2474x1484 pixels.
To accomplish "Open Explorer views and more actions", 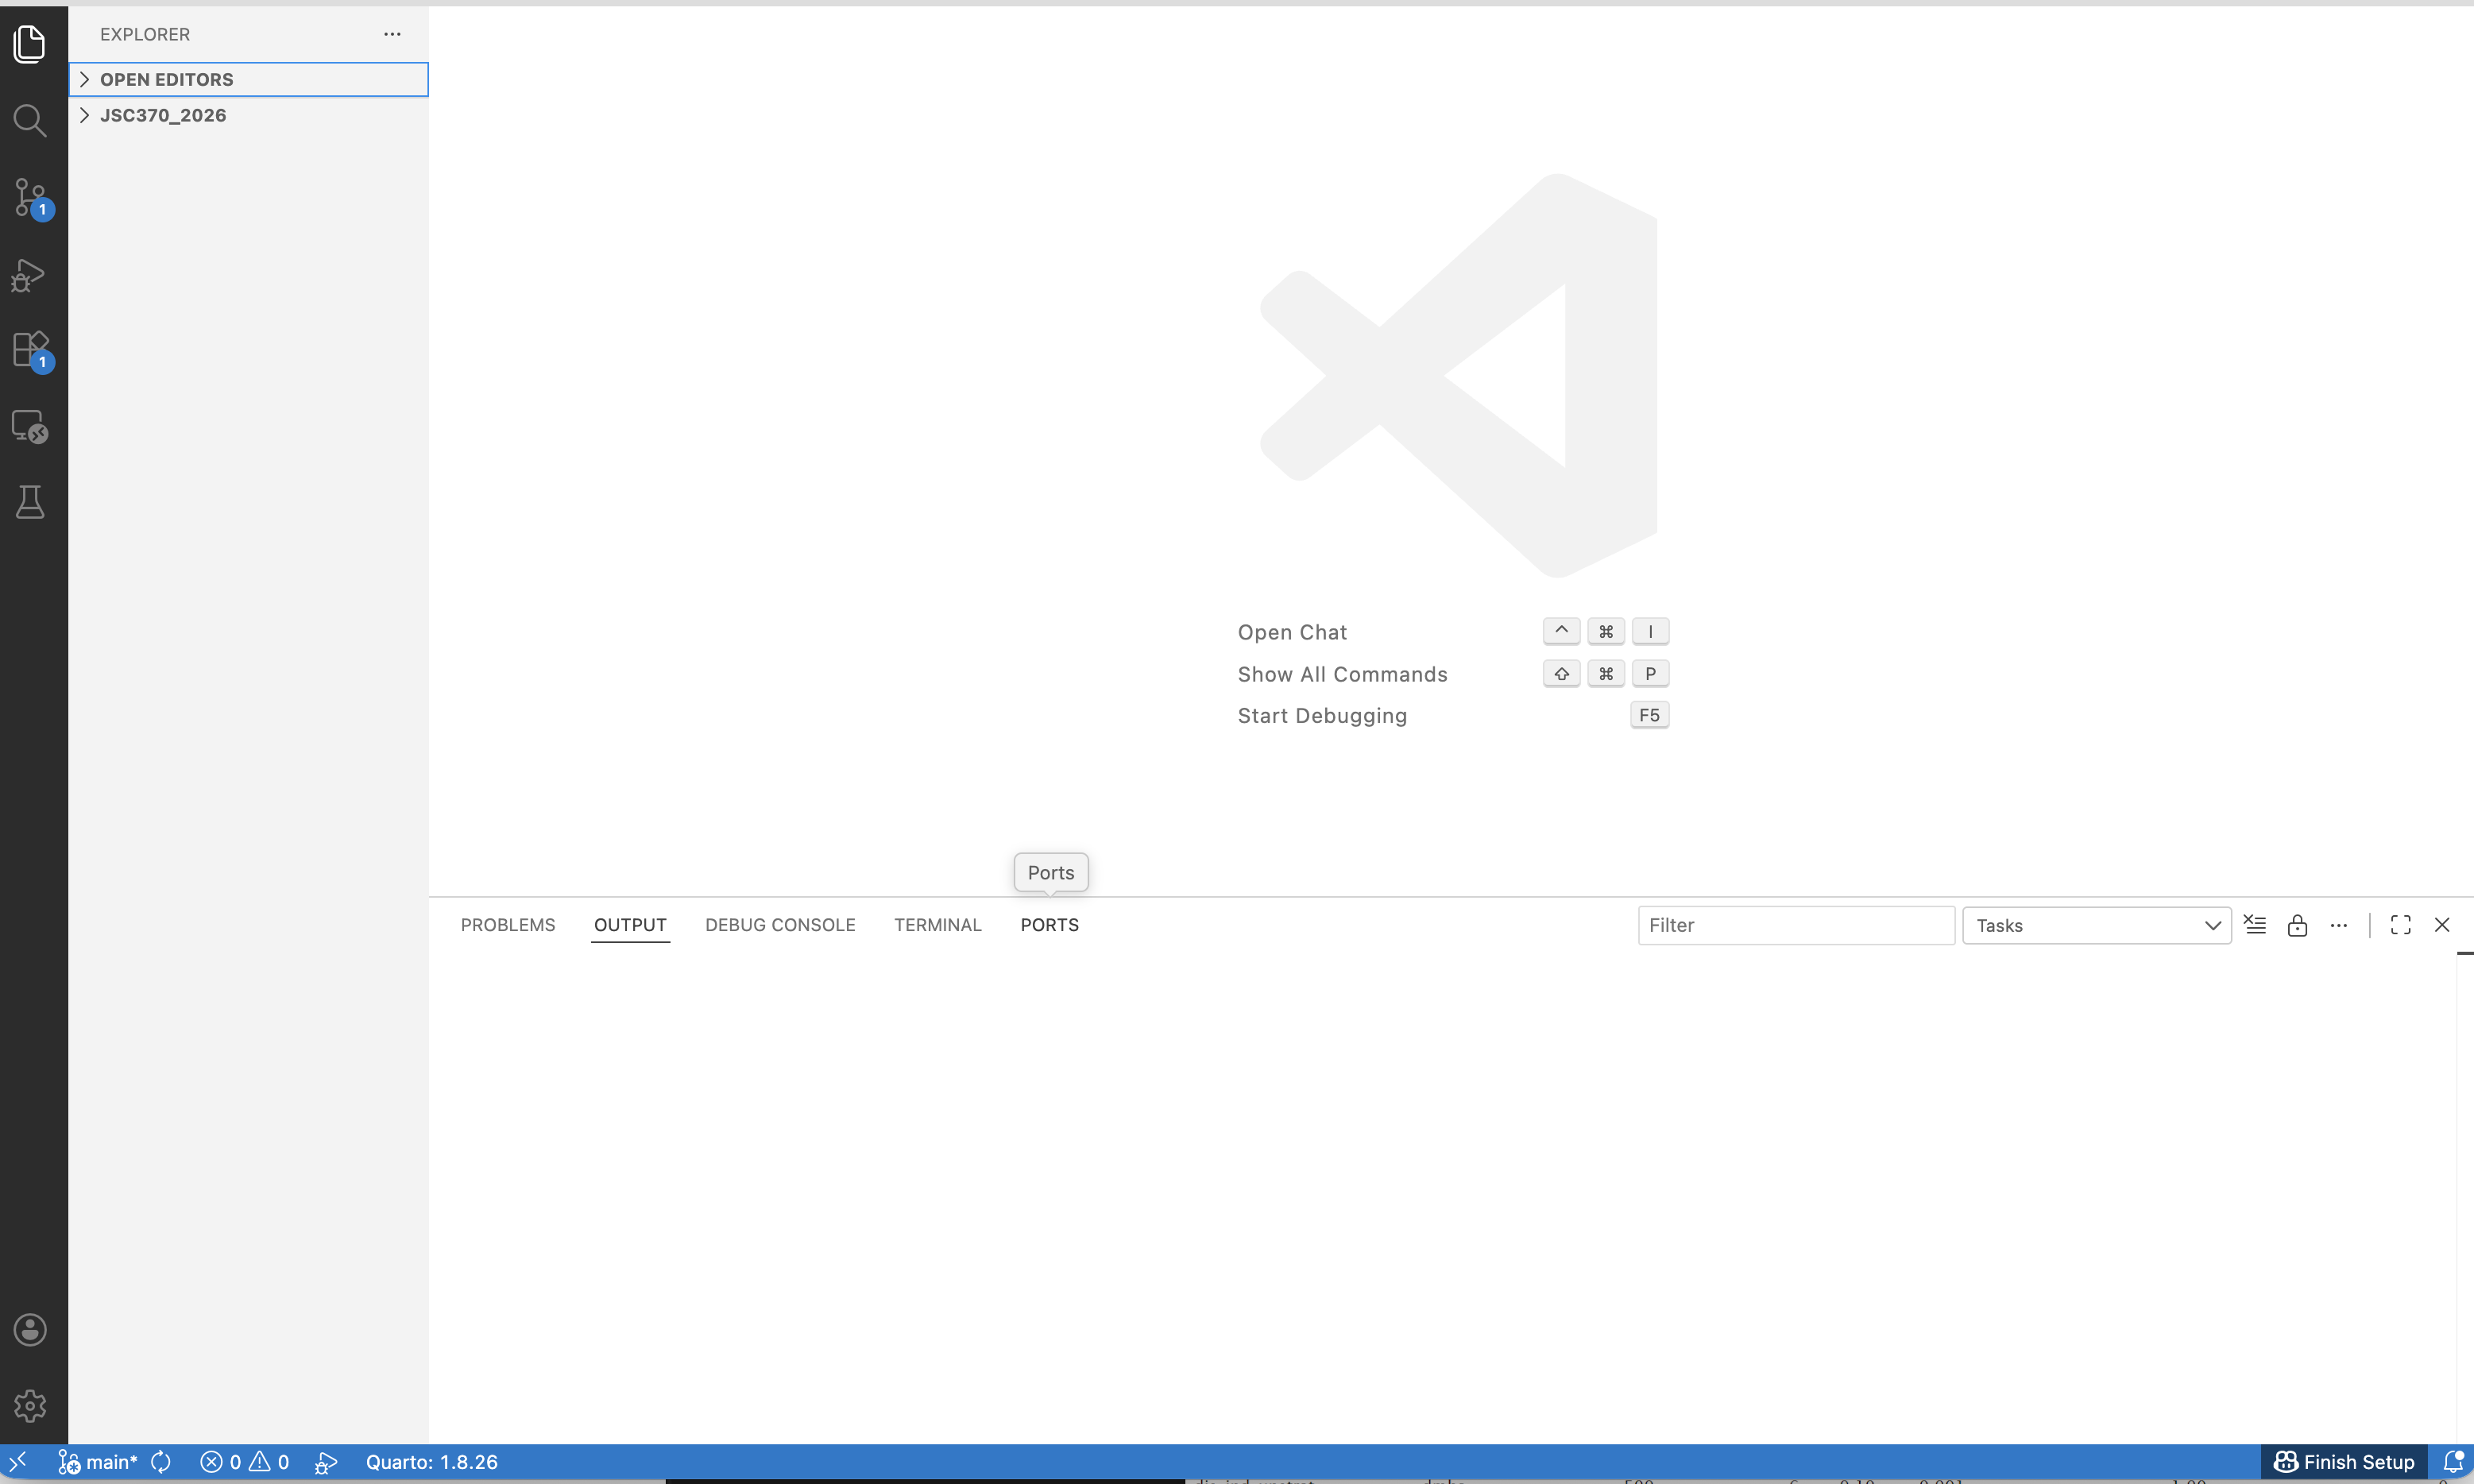I will [392, 34].
